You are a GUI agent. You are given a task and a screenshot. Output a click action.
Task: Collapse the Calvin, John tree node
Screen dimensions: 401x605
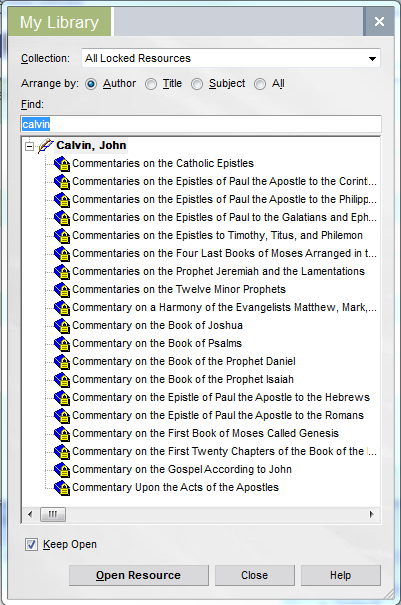[x=29, y=146]
